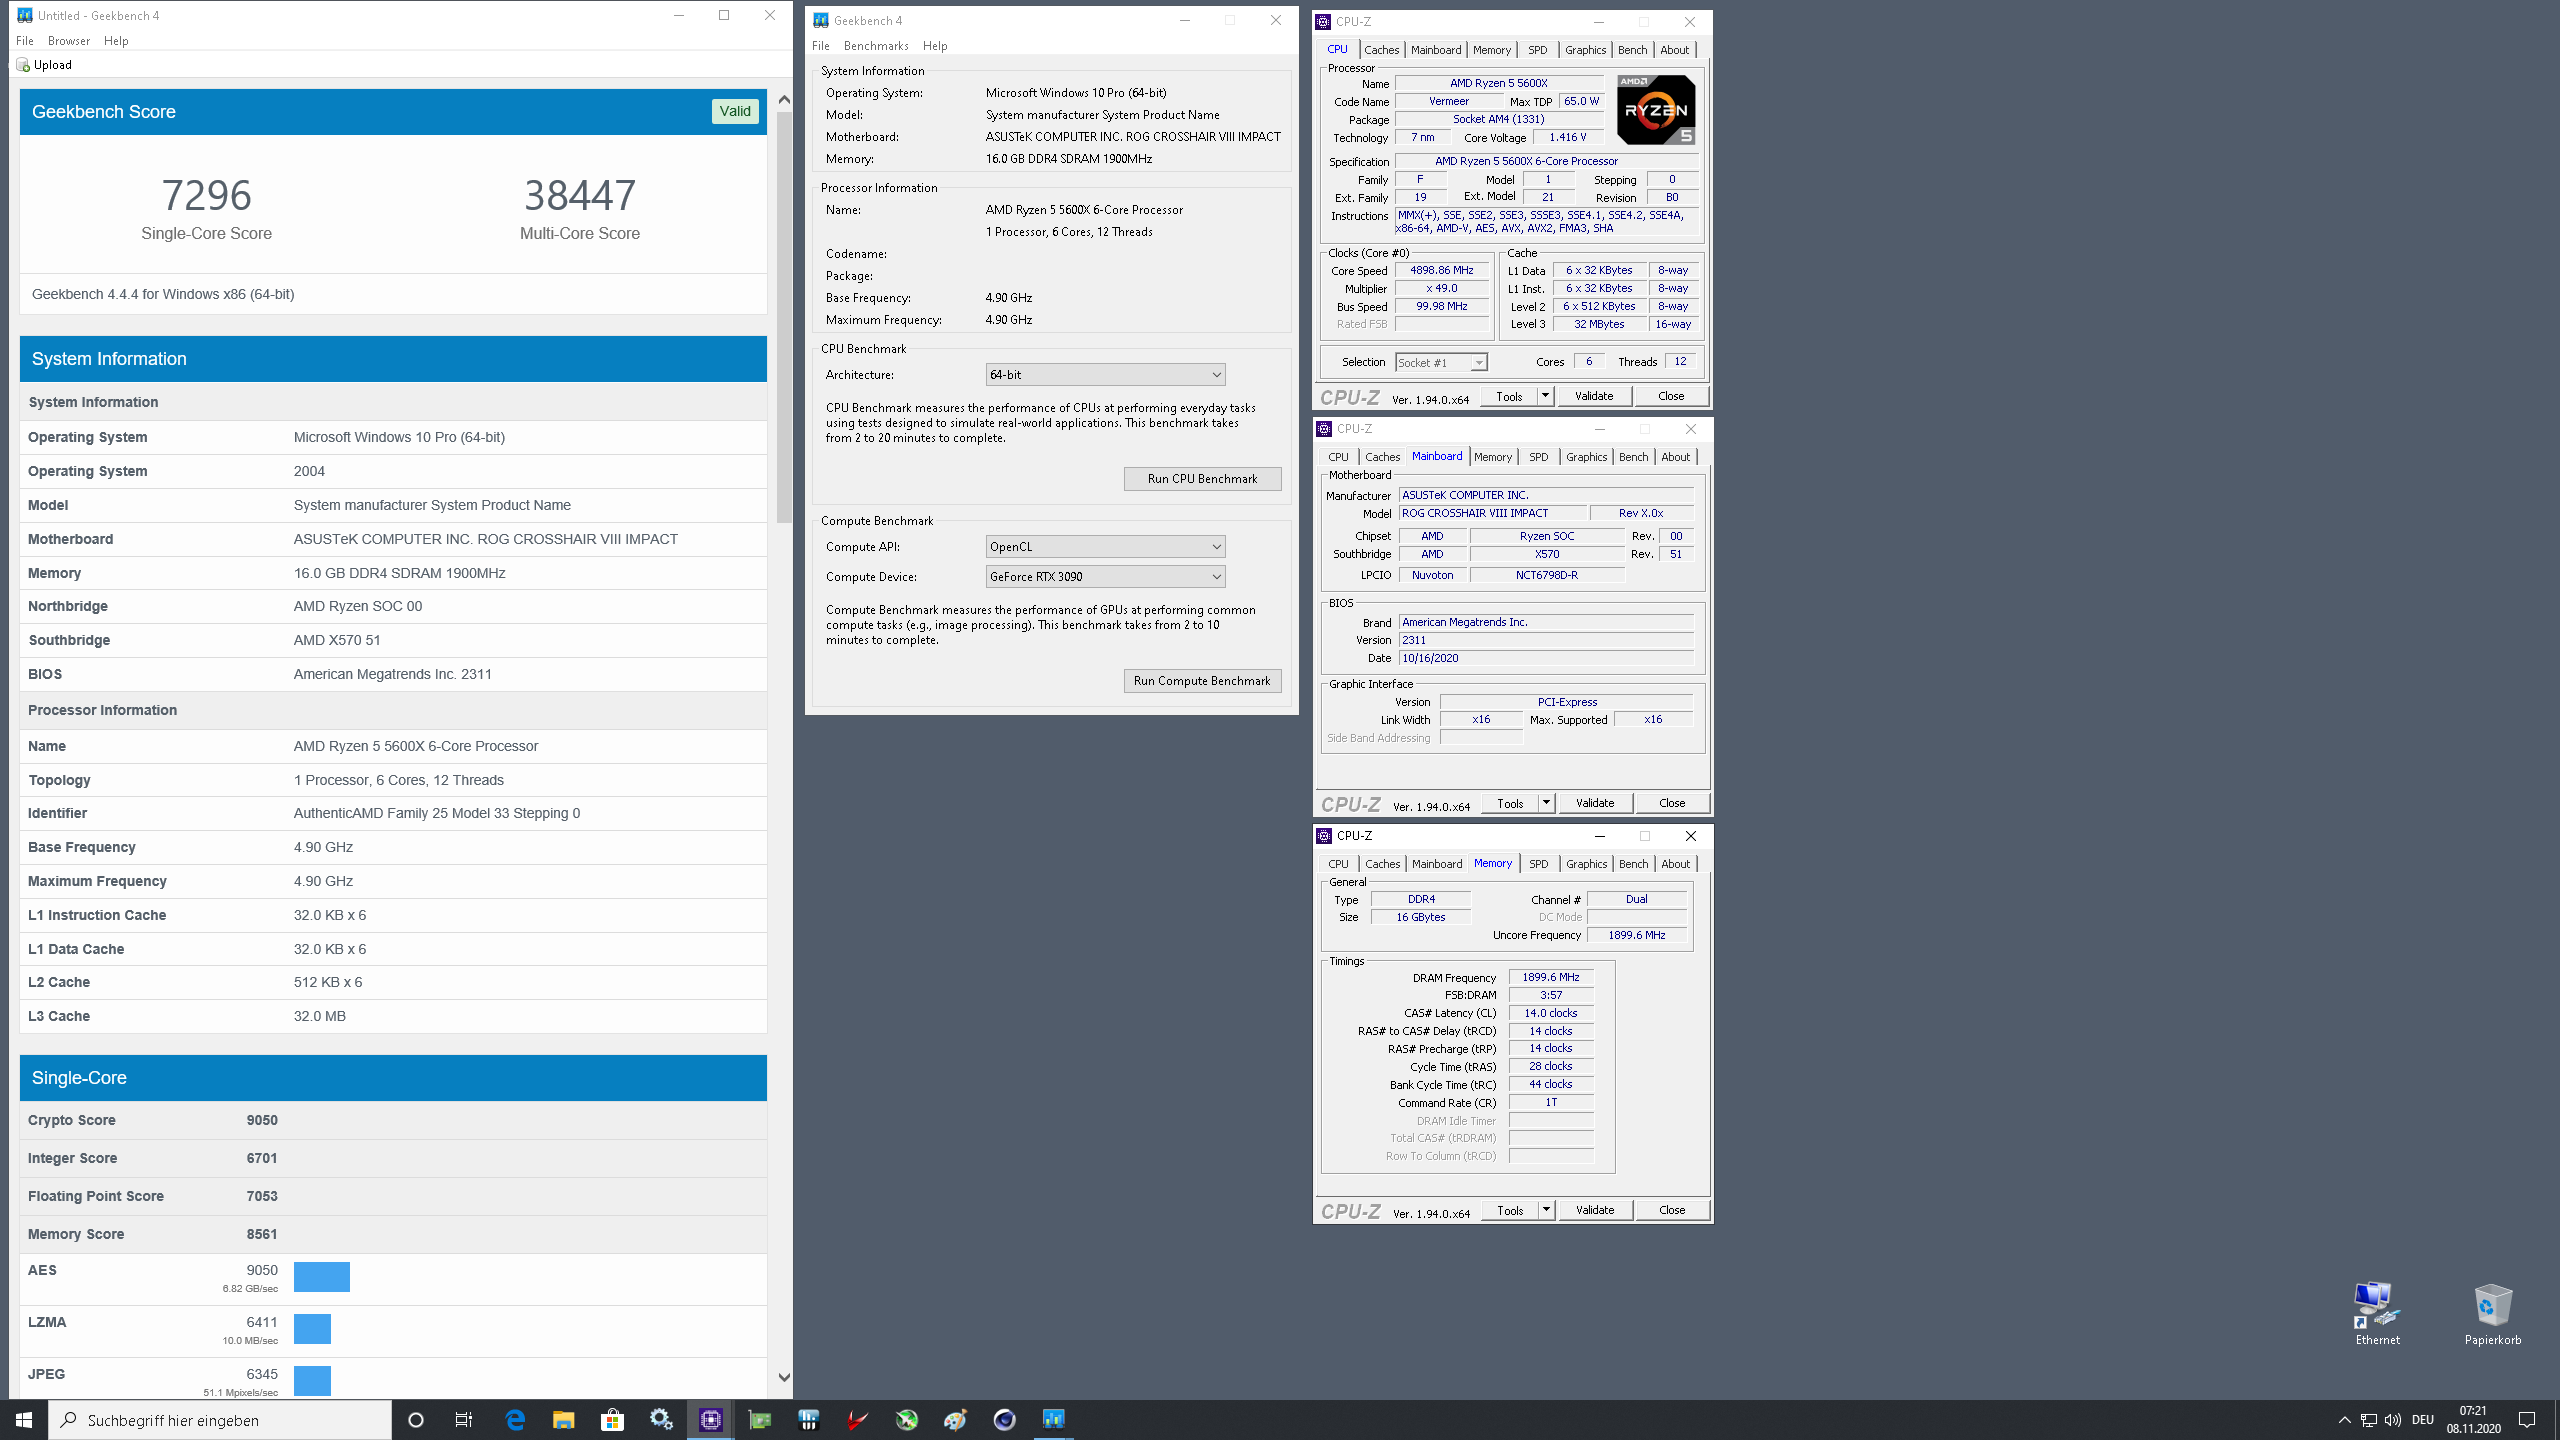This screenshot has width=2560, height=1440.
Task: Switch to CPU-Z via its taskbar icon
Action: point(711,1419)
